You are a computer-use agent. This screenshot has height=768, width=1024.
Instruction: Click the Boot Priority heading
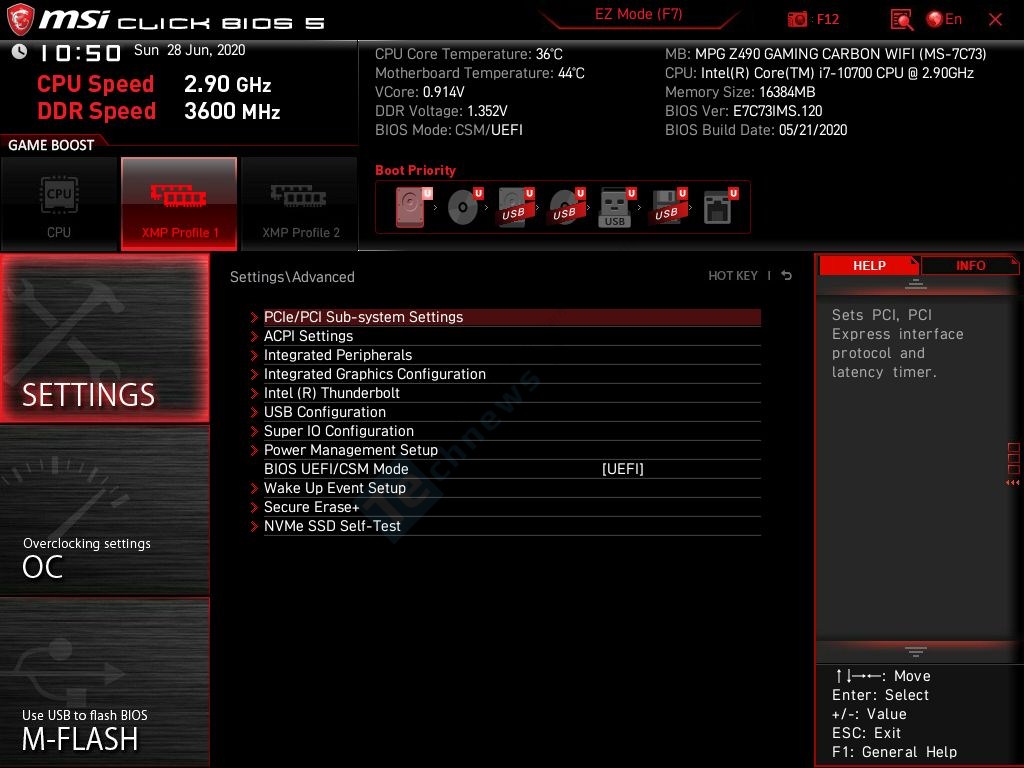[415, 170]
